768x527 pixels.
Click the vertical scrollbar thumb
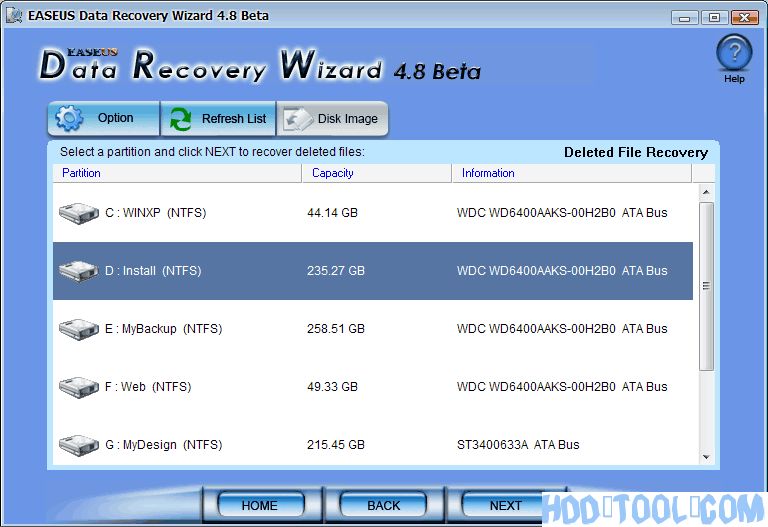(706, 286)
